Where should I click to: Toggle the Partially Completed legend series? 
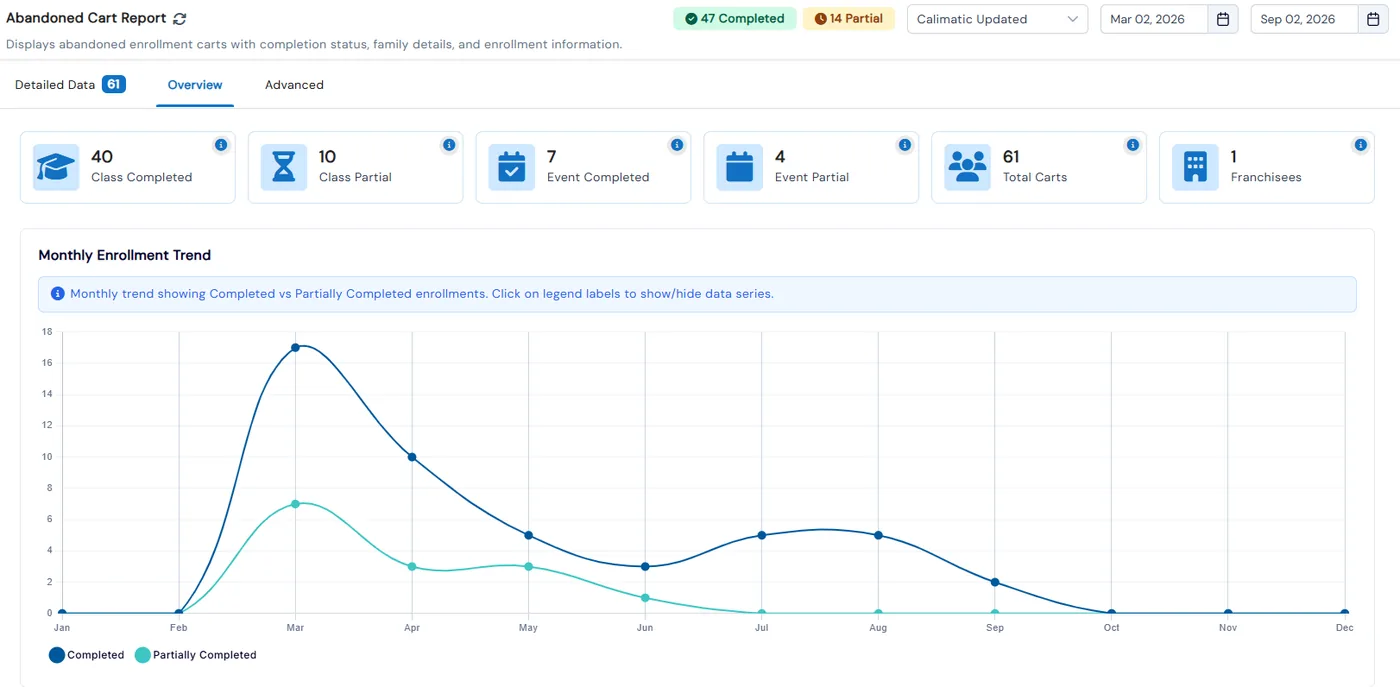[196, 655]
